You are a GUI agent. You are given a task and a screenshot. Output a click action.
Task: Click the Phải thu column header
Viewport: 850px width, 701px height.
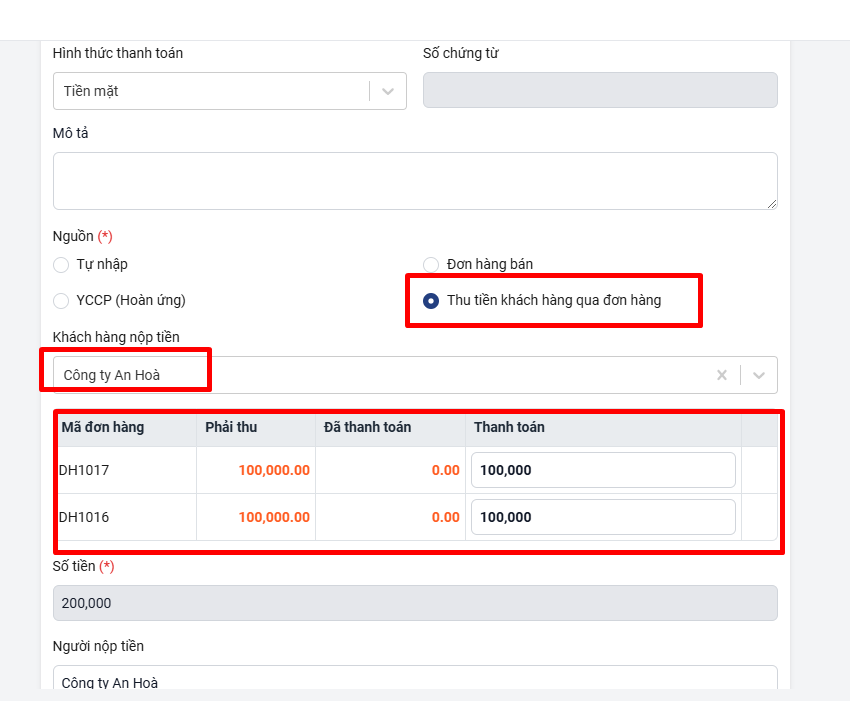(231, 427)
